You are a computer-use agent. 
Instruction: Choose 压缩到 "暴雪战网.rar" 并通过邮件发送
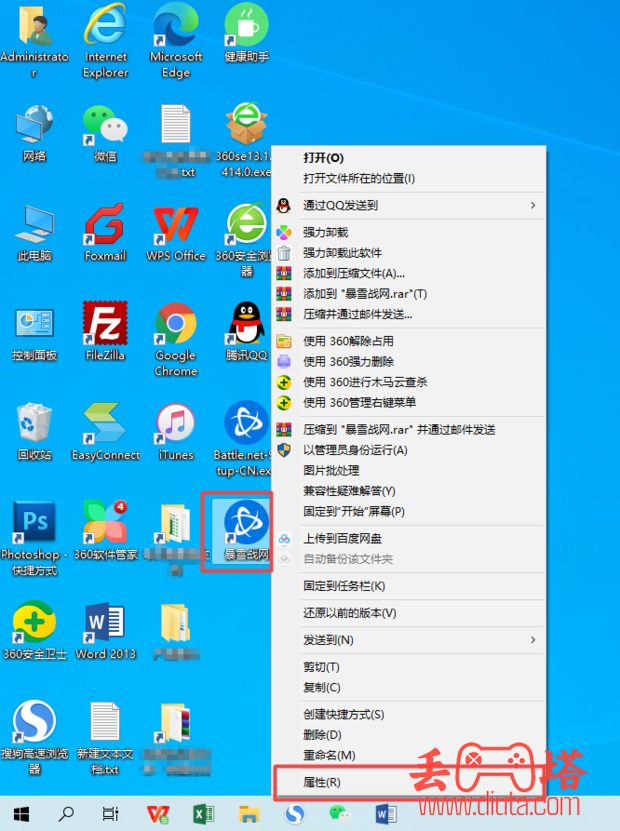point(409,429)
